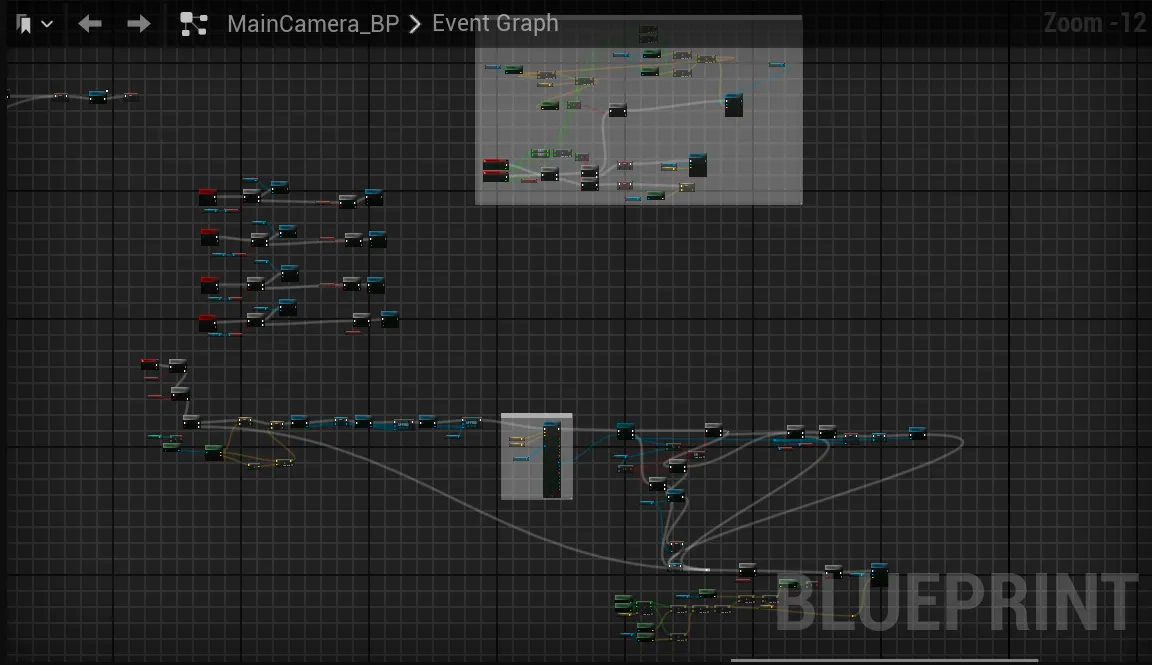This screenshot has width=1152, height=665.
Task: Go back using the left arrow
Action: coord(90,24)
